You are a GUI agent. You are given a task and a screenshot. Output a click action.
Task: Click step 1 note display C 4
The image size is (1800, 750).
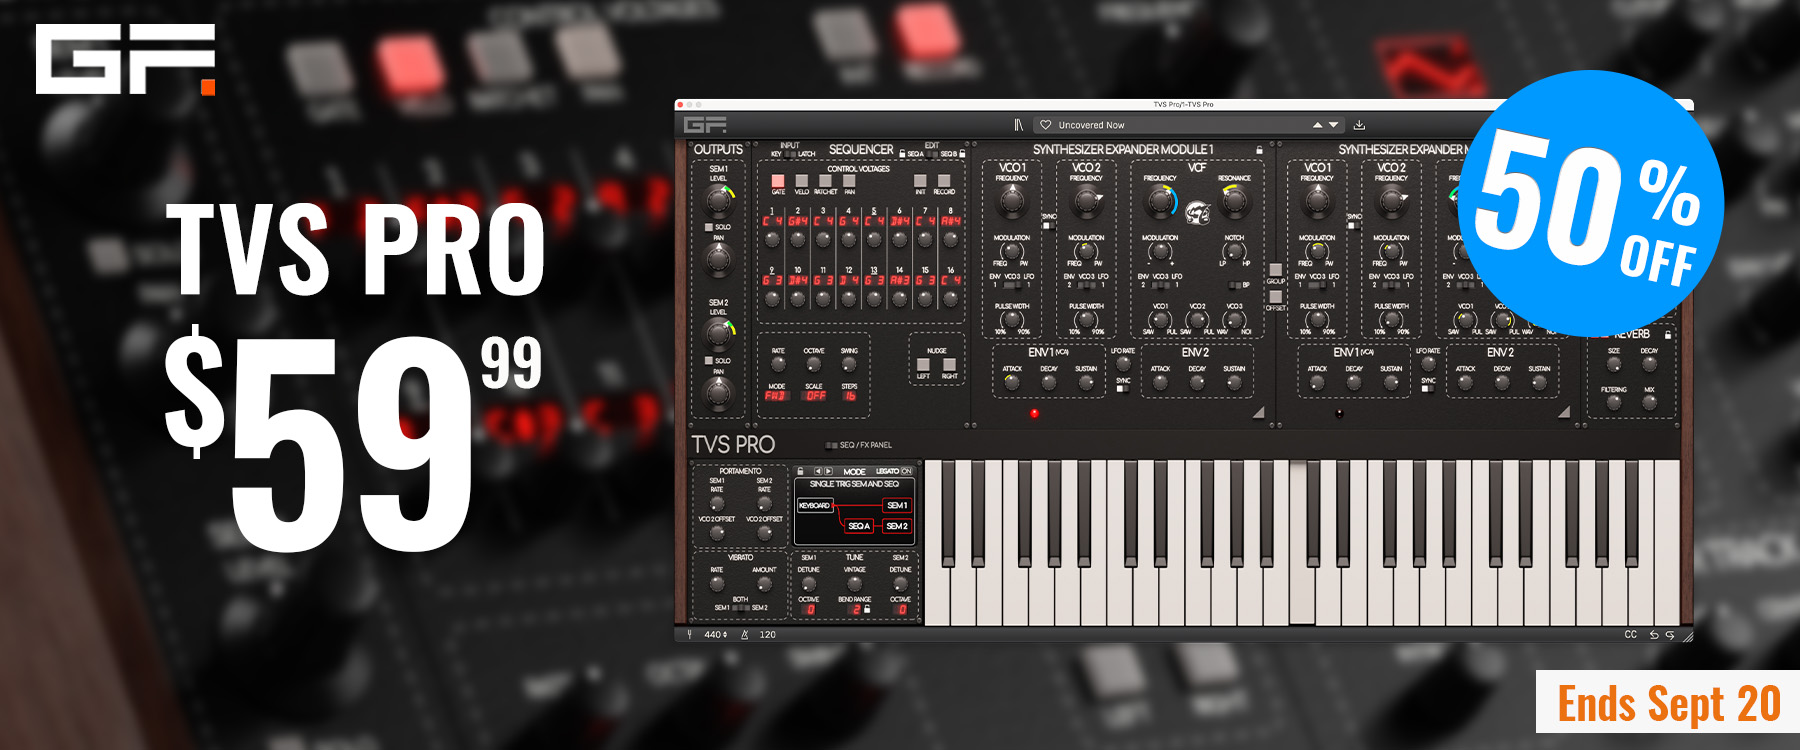pos(772,221)
